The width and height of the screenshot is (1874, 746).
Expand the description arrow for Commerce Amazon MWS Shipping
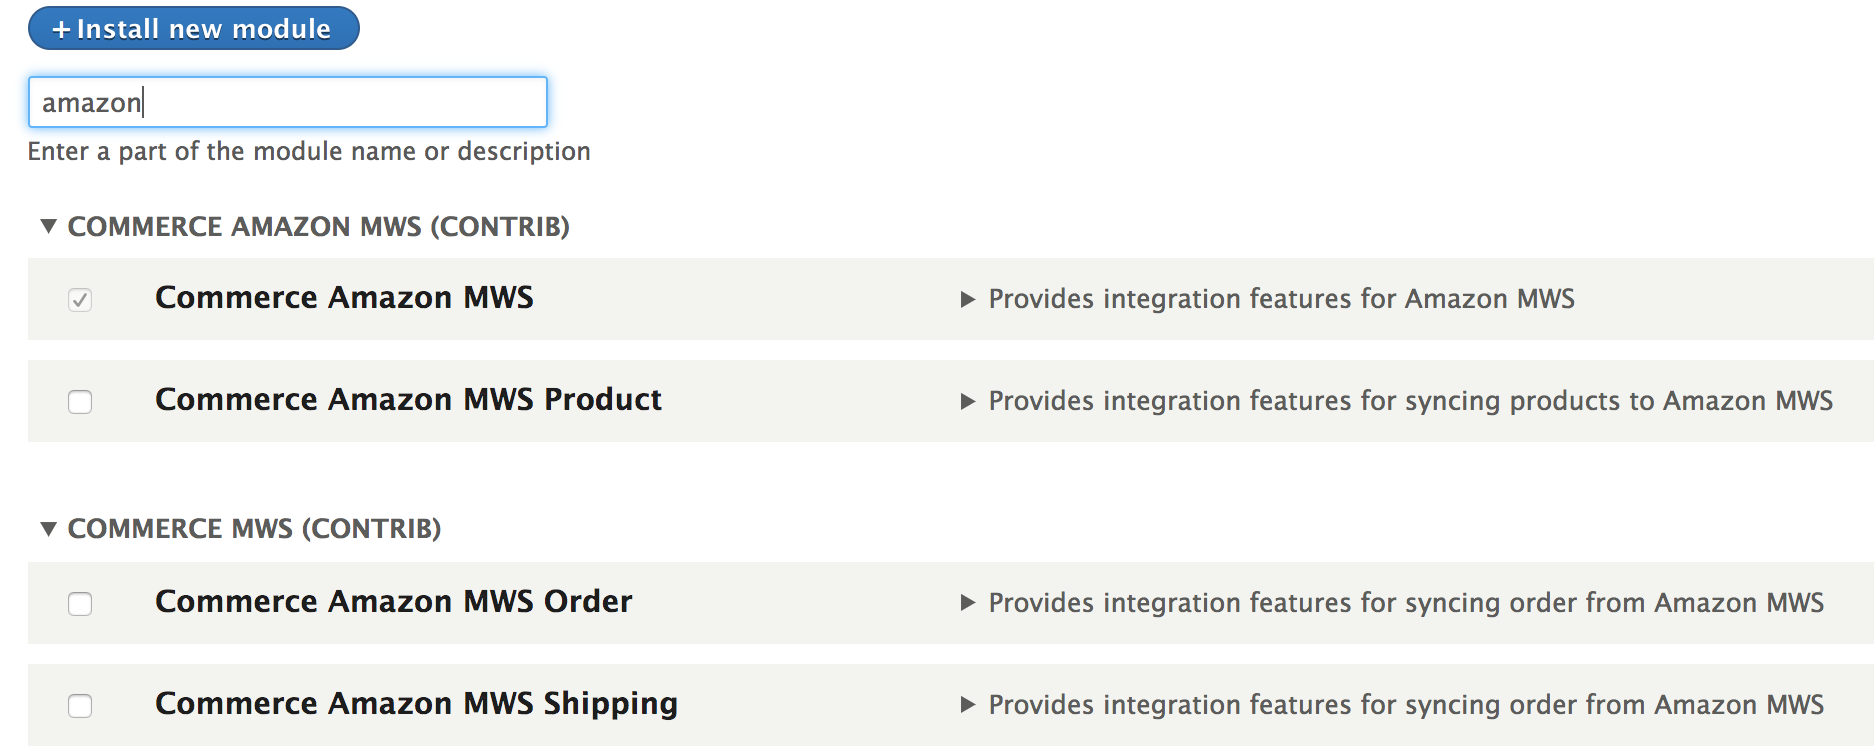968,704
